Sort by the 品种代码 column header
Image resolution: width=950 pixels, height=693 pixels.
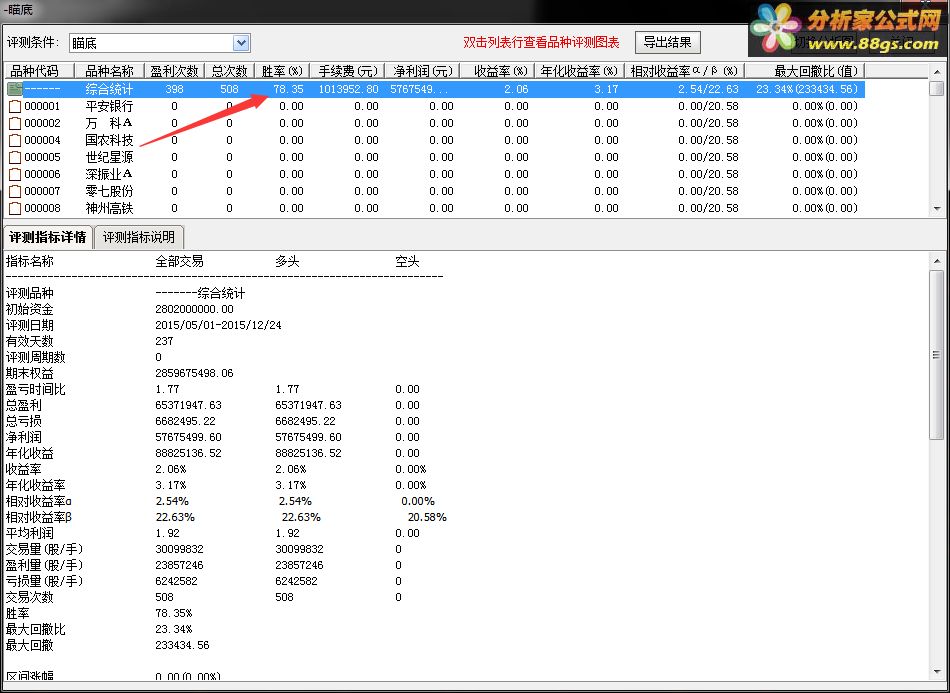pos(39,71)
